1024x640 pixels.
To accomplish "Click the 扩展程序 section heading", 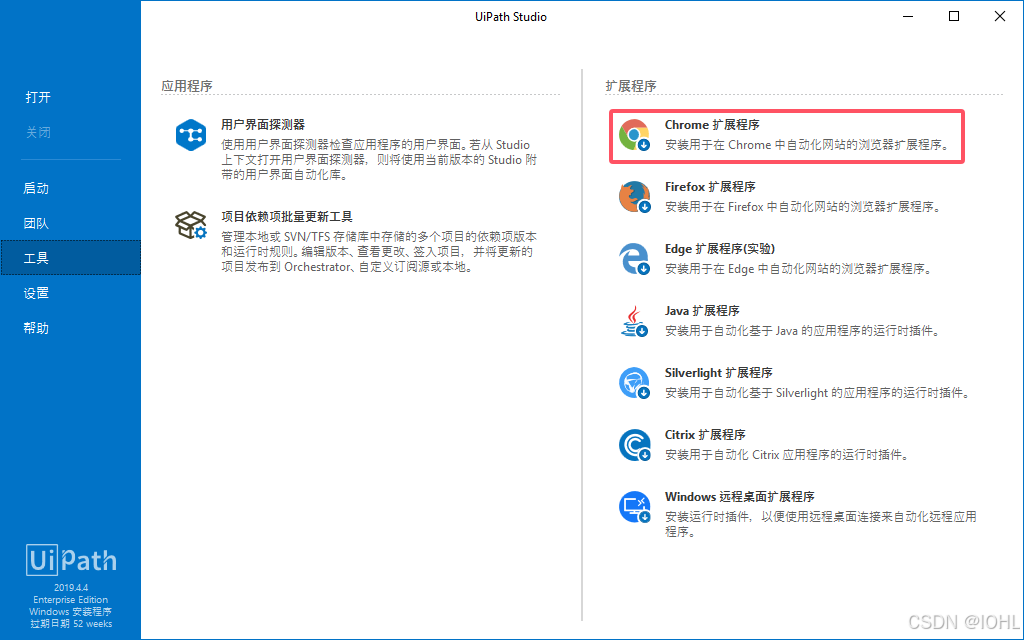I will (x=631, y=86).
